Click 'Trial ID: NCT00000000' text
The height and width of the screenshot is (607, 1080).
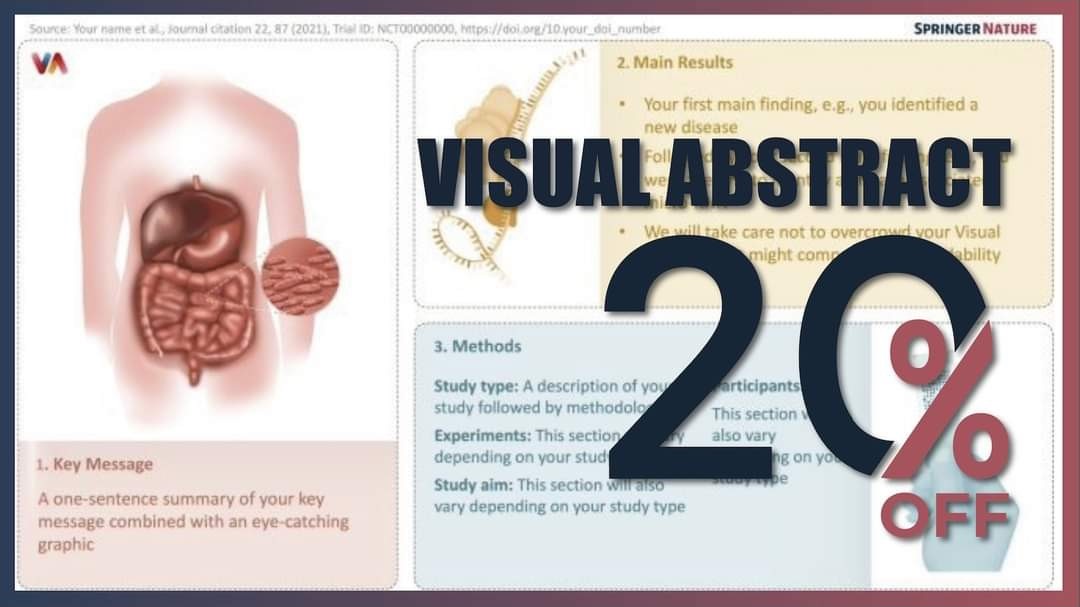click(393, 29)
